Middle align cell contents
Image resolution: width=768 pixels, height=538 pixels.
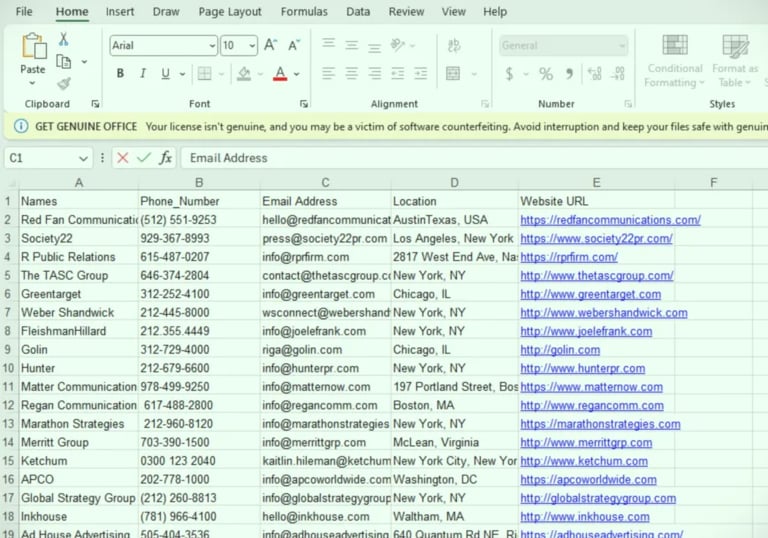pyautogui.click(x=352, y=46)
